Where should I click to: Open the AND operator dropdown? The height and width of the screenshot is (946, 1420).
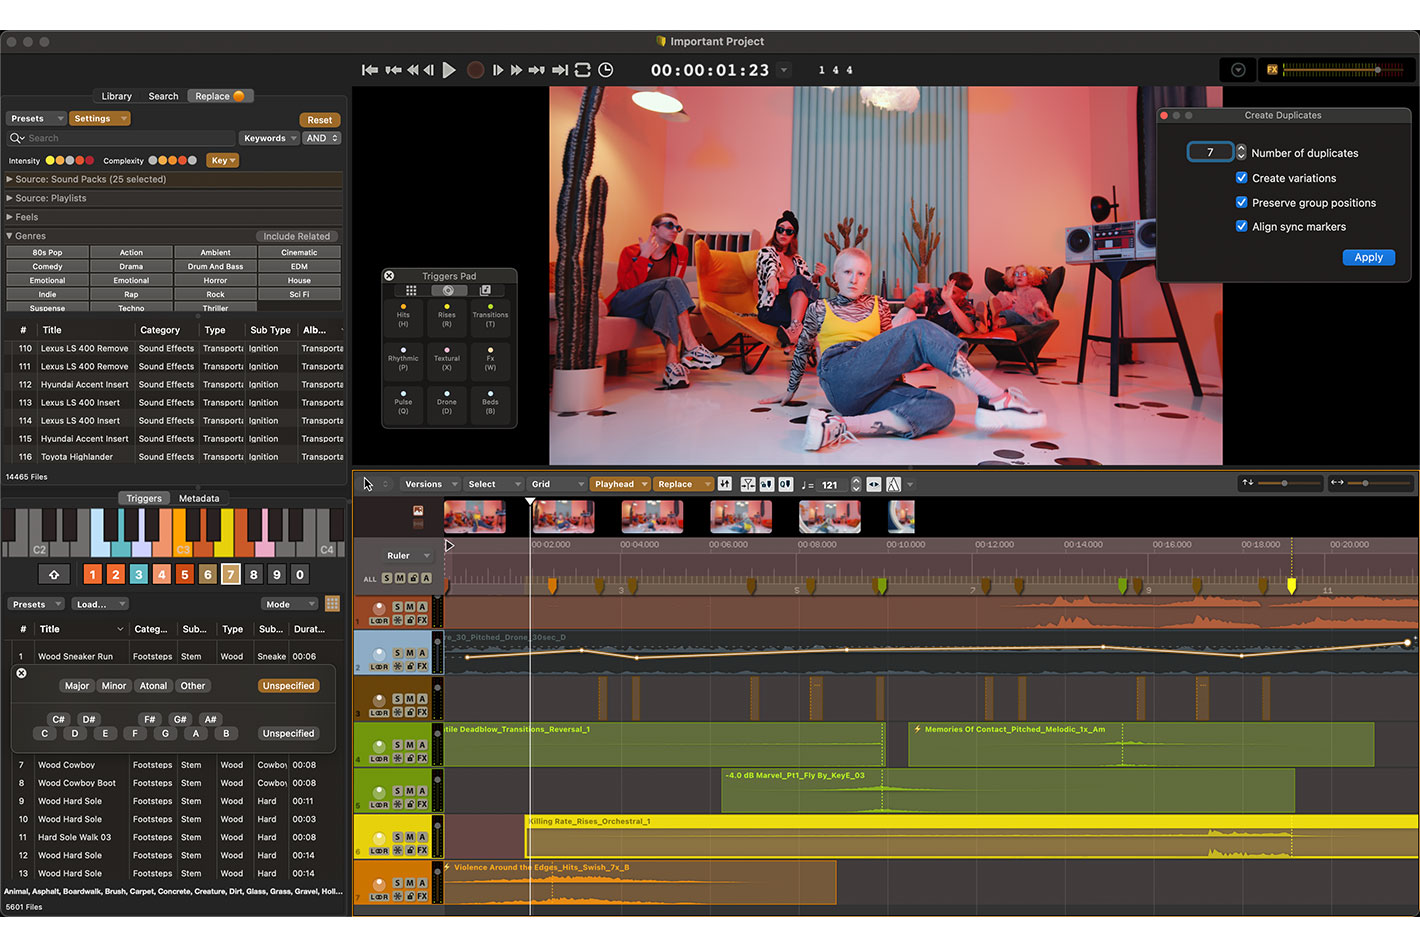(x=322, y=138)
